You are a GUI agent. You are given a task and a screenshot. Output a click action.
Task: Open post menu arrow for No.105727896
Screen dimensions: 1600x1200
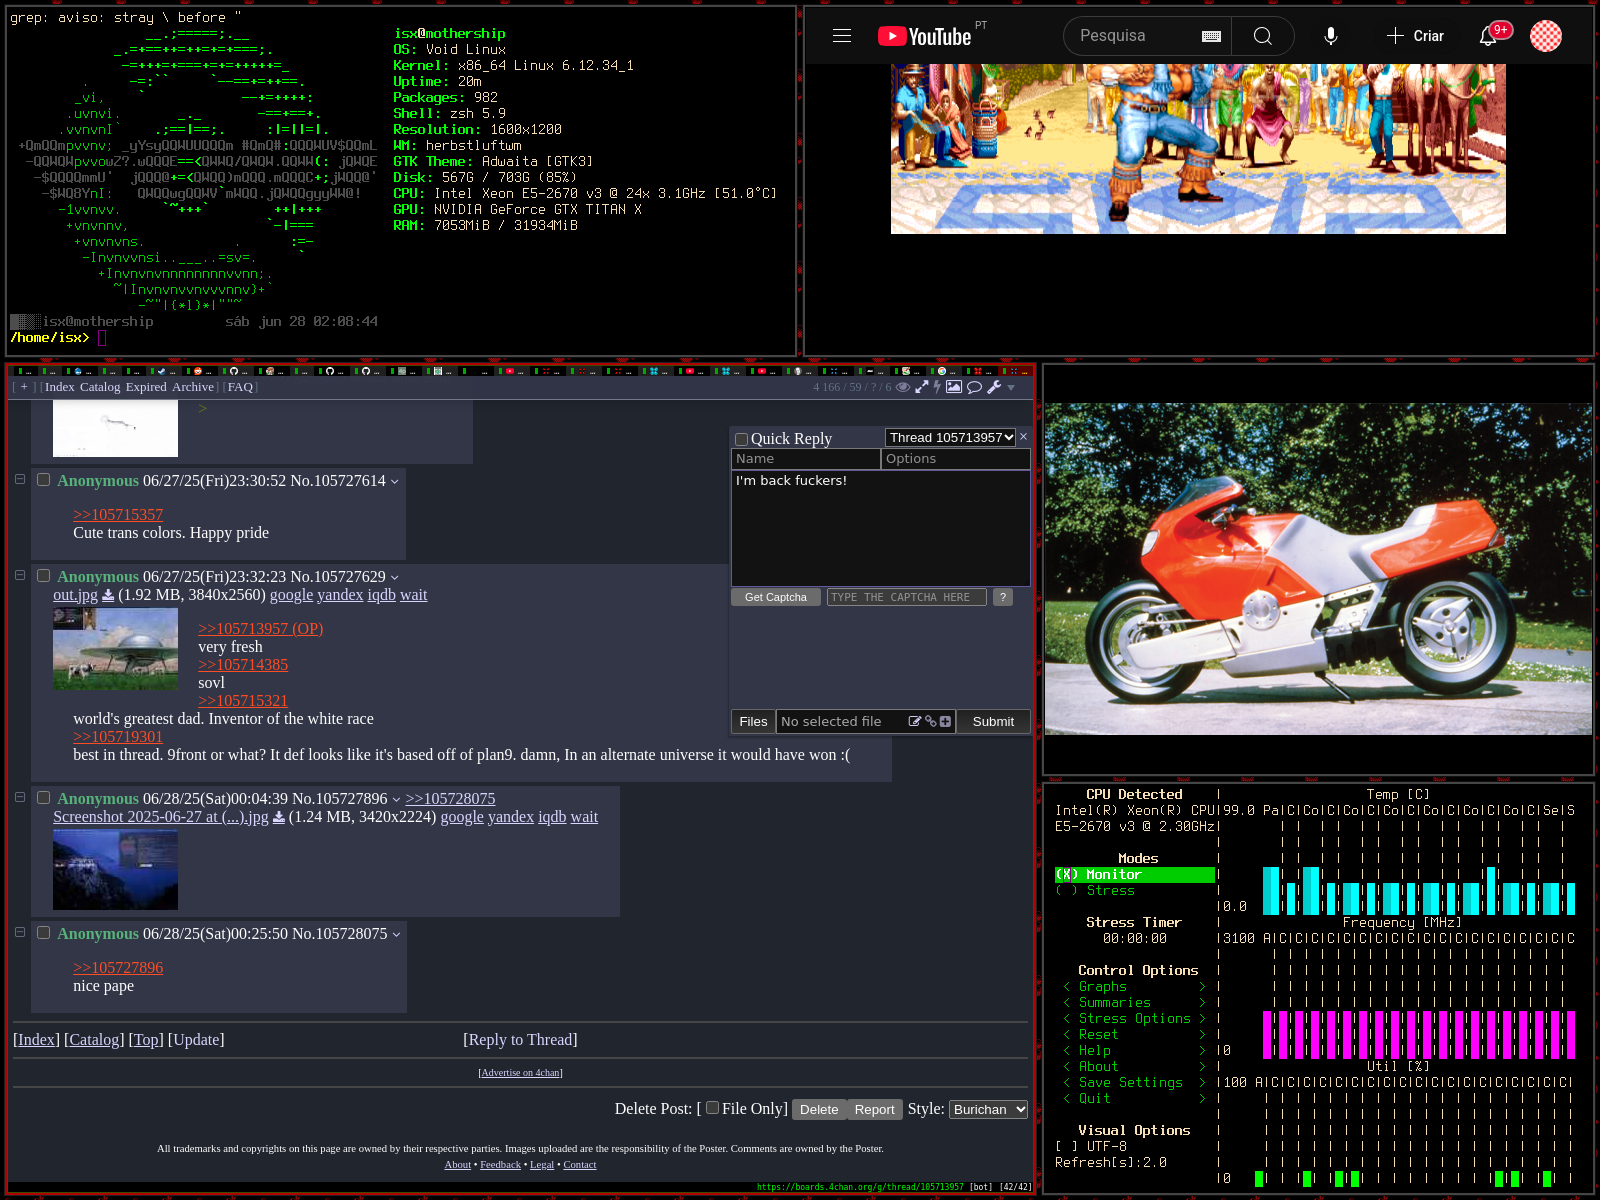point(396,800)
